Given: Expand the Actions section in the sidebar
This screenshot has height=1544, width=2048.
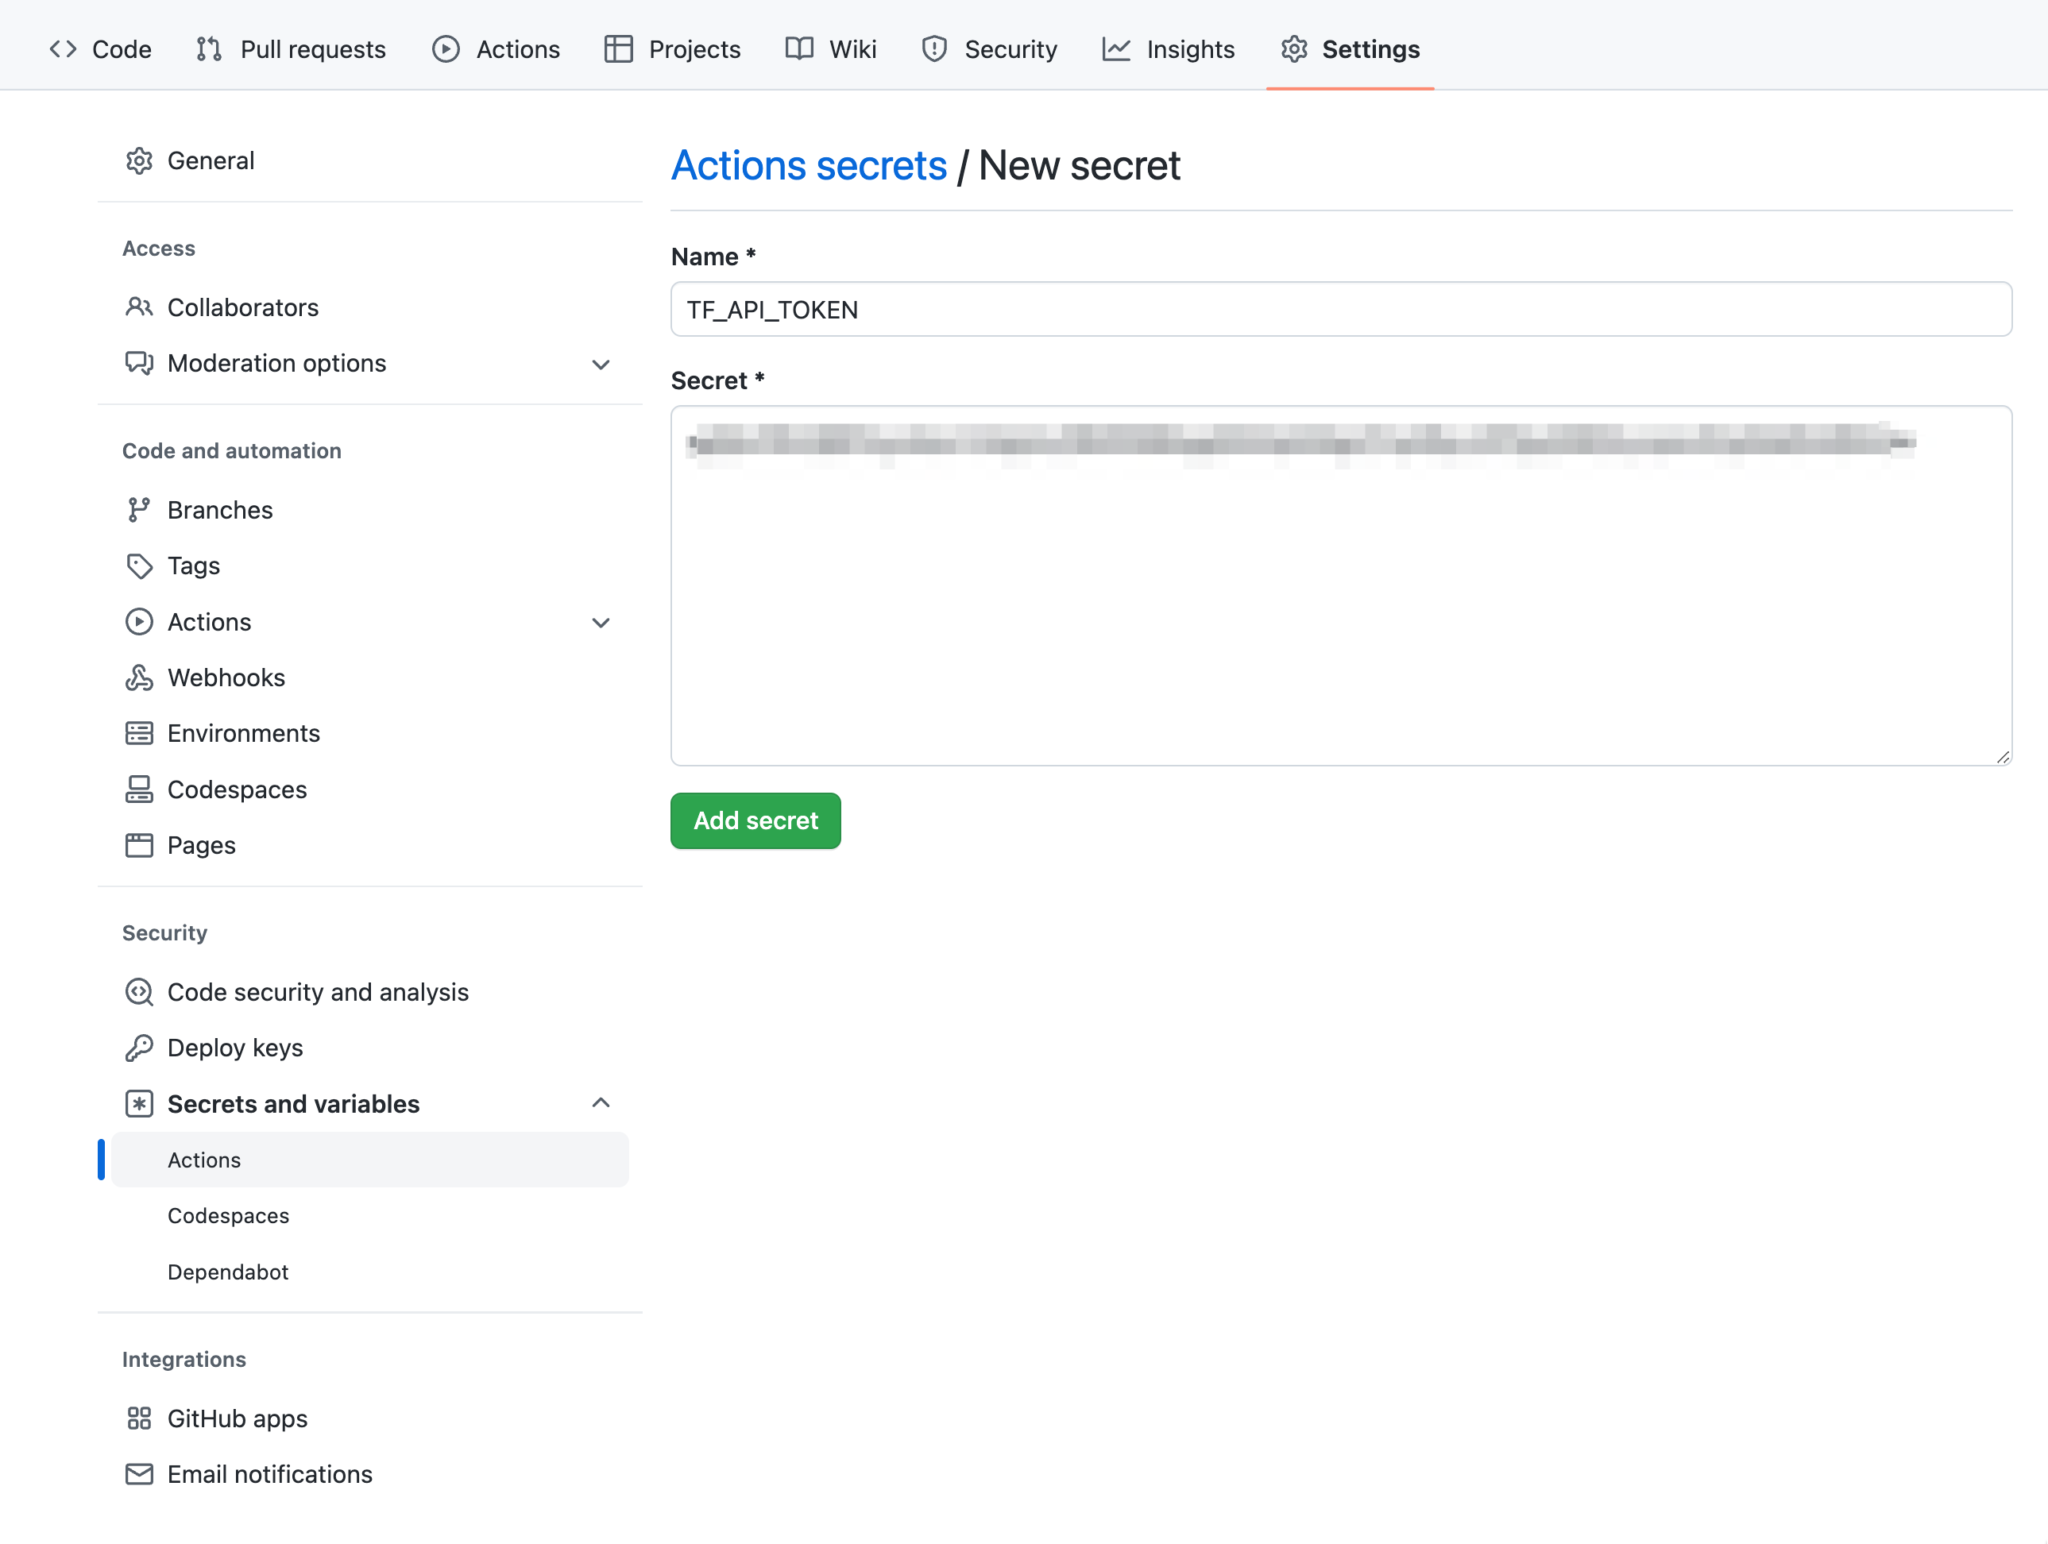Looking at the screenshot, I should coord(601,622).
